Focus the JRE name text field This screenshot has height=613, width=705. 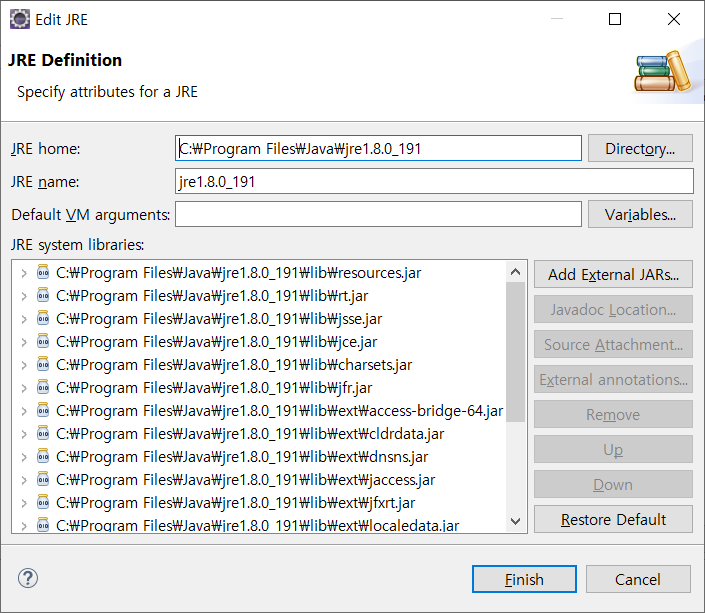click(434, 181)
